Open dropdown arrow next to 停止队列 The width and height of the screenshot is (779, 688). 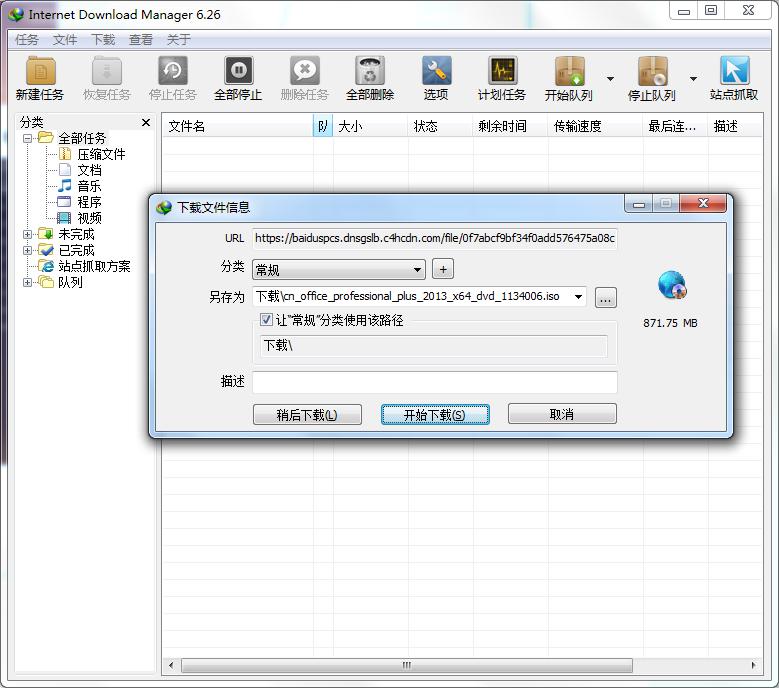click(694, 78)
